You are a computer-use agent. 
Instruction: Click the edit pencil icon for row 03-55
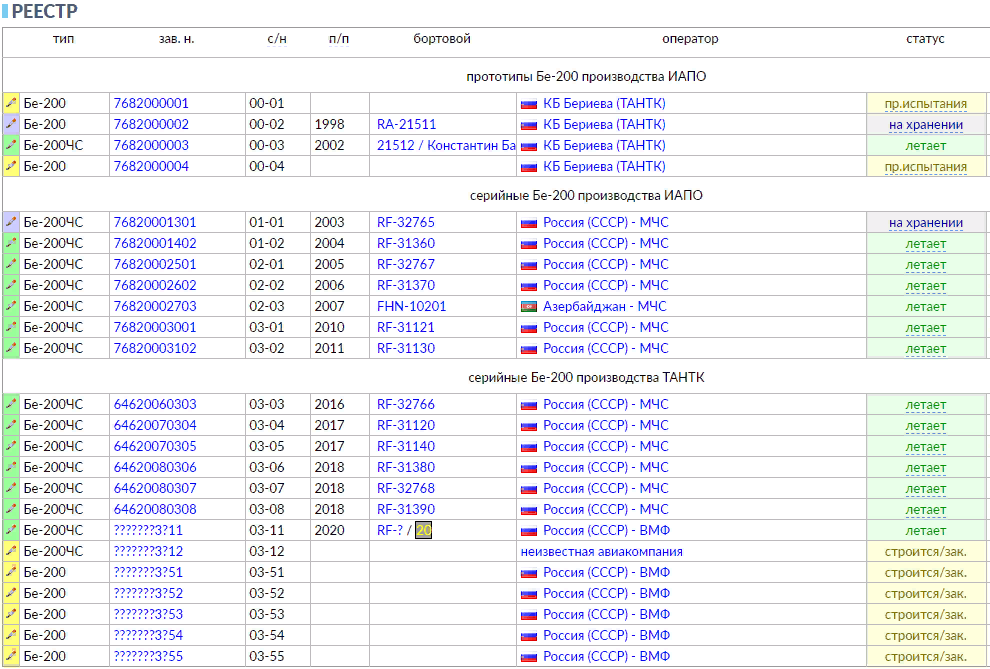[11, 656]
